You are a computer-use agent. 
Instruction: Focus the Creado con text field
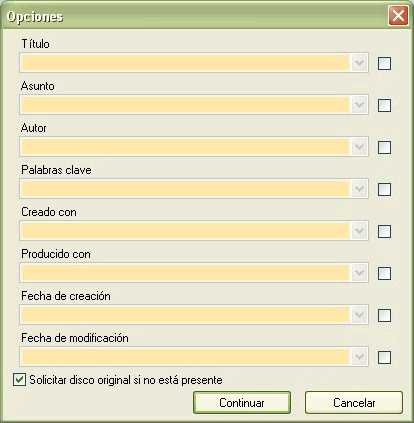click(185, 231)
